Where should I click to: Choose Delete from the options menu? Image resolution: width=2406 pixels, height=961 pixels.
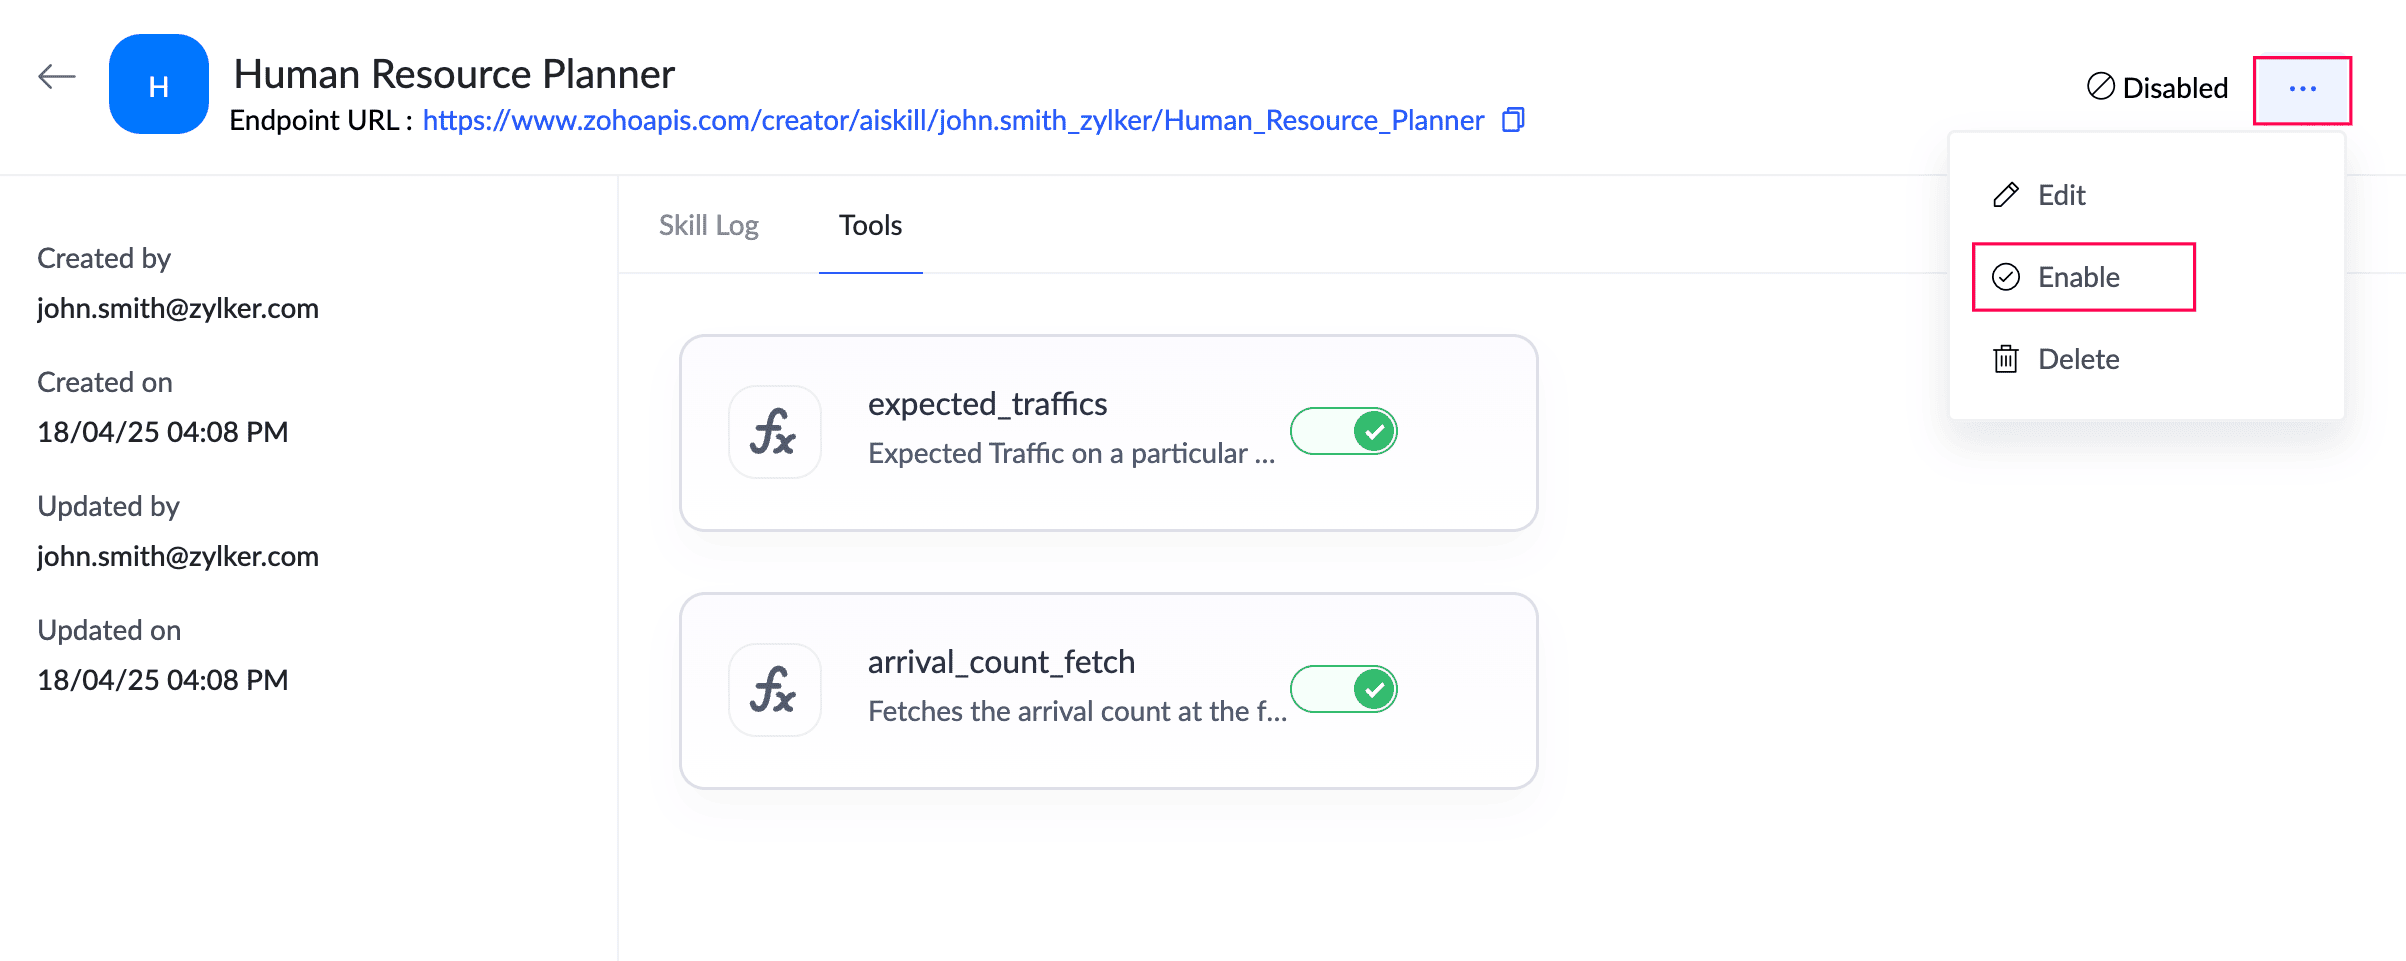pyautogui.click(x=2078, y=359)
